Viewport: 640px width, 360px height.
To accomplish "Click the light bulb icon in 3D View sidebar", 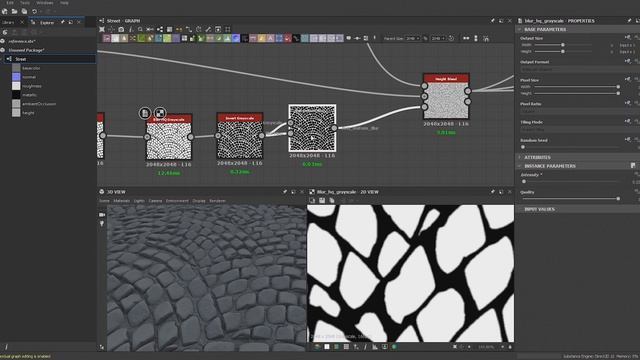I will [x=102, y=224].
